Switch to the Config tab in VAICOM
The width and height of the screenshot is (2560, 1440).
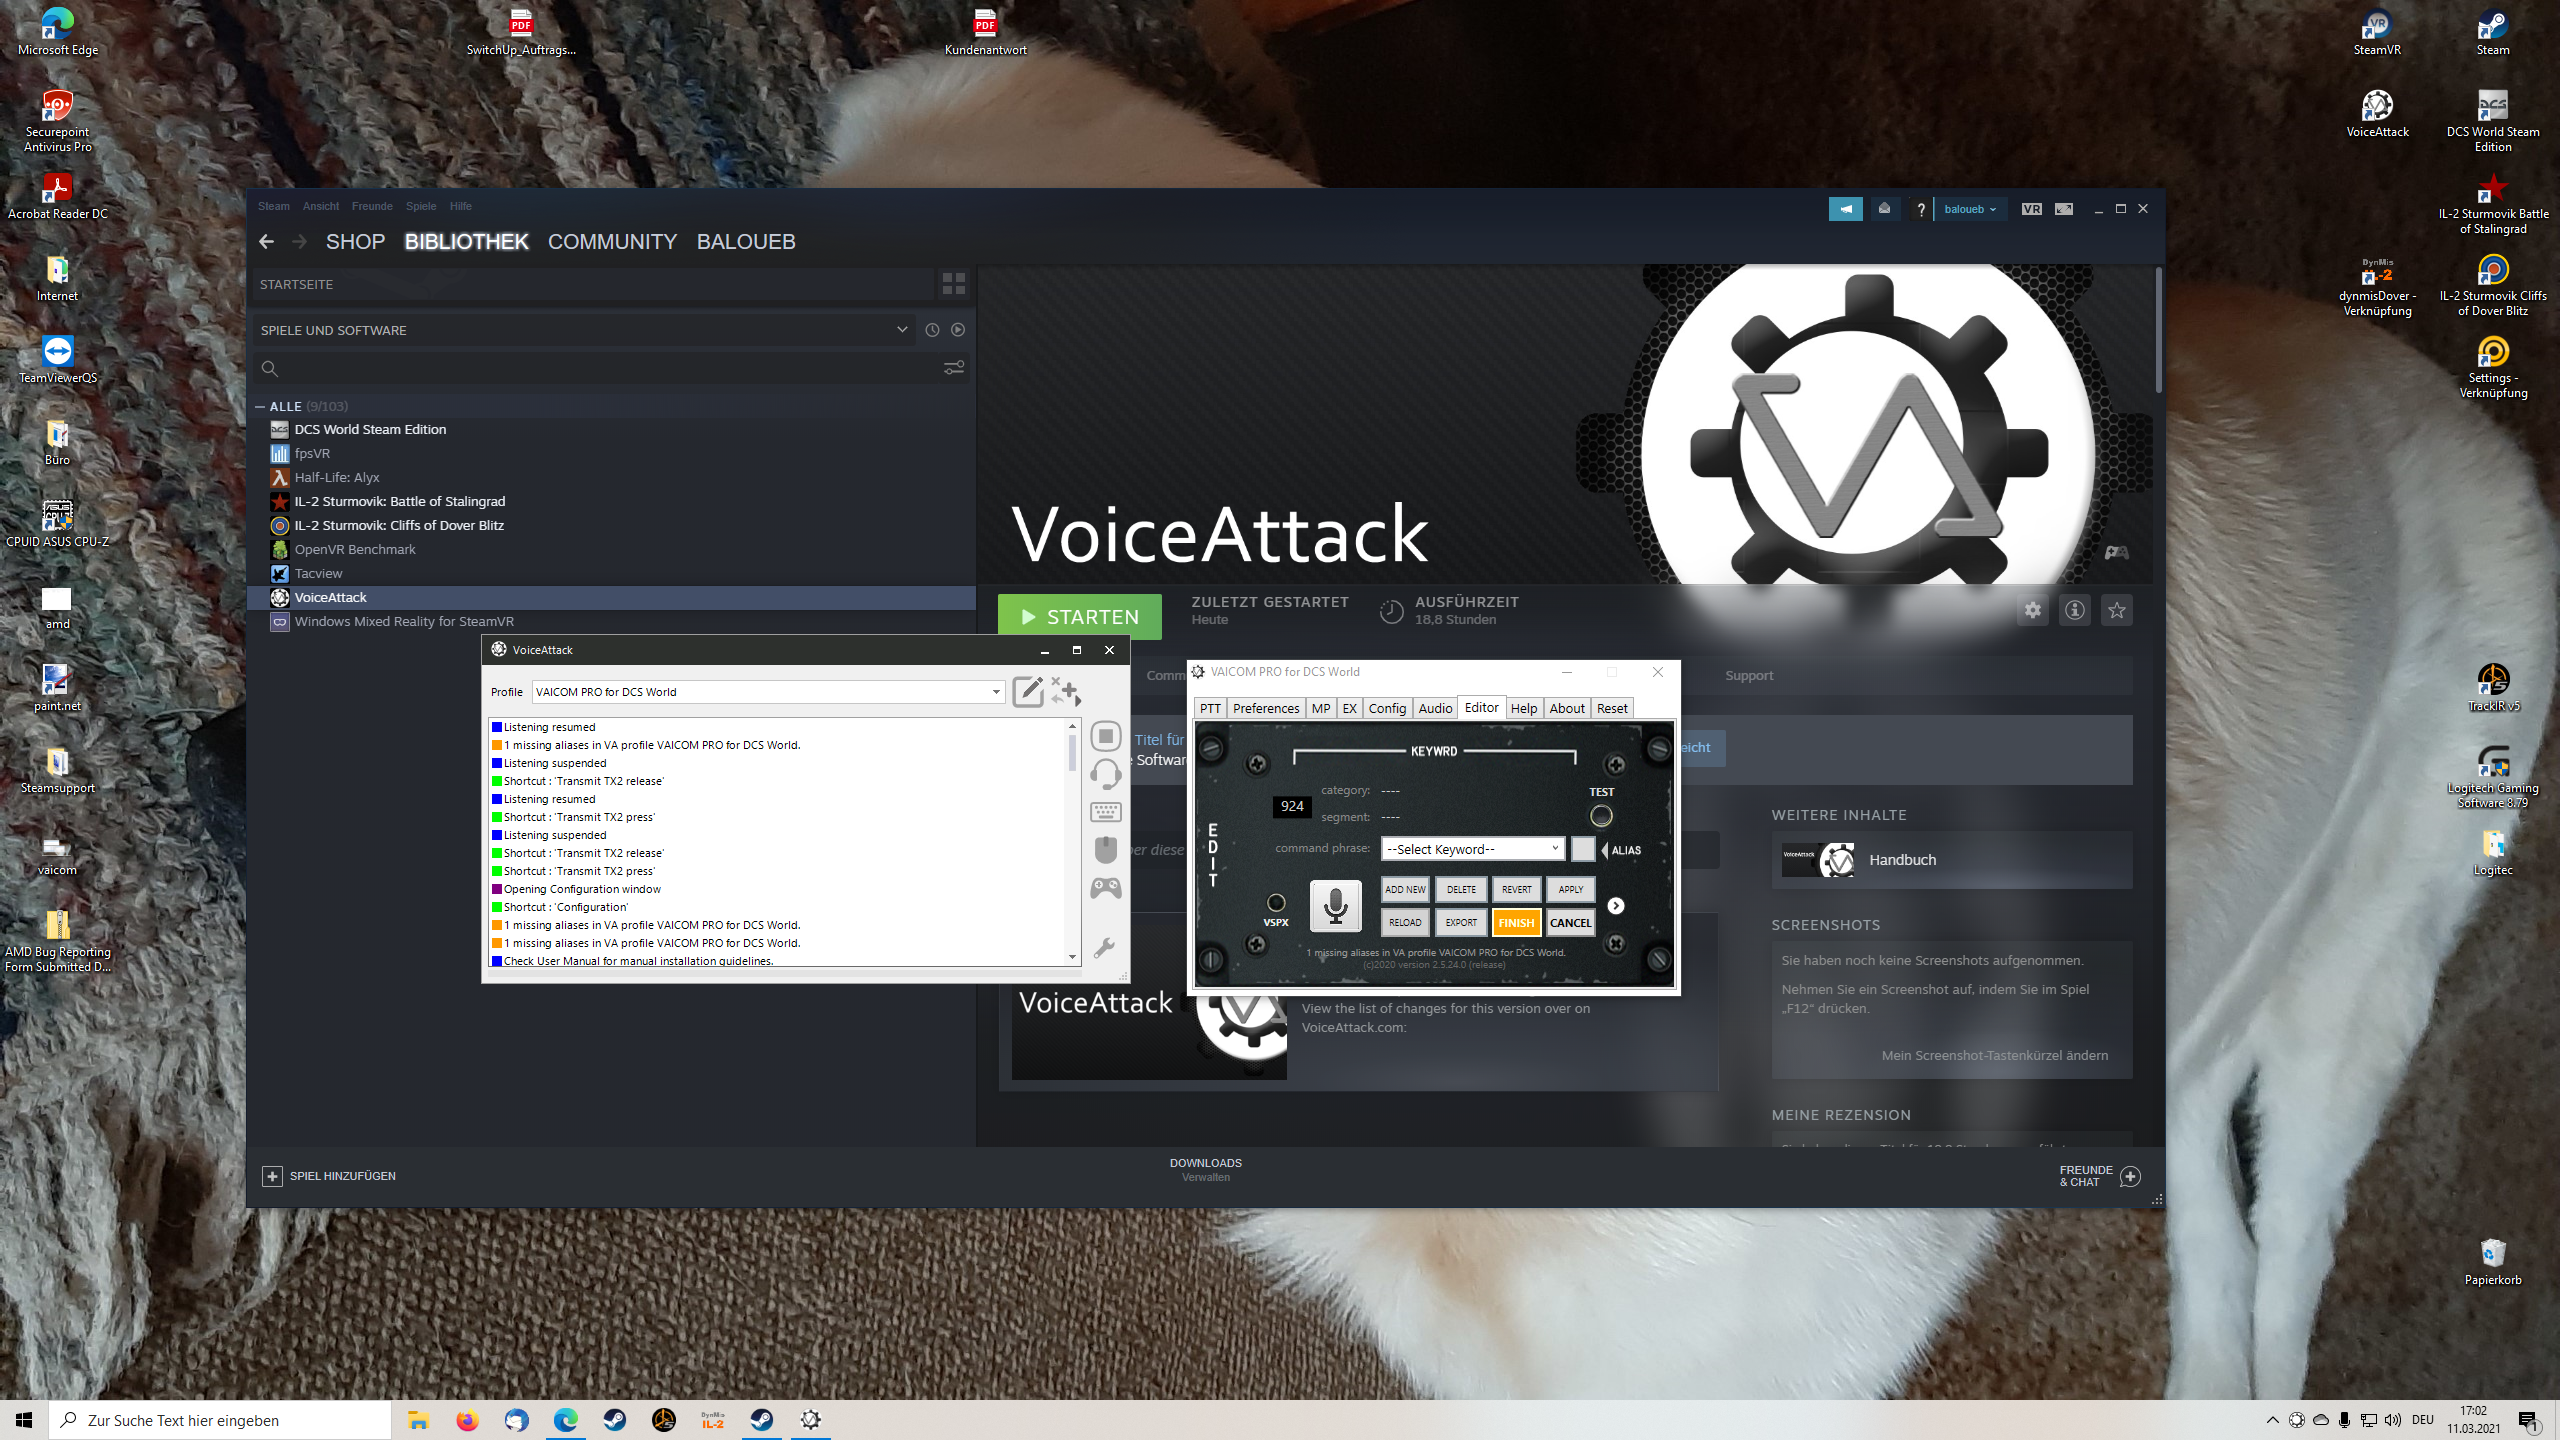[x=1387, y=708]
